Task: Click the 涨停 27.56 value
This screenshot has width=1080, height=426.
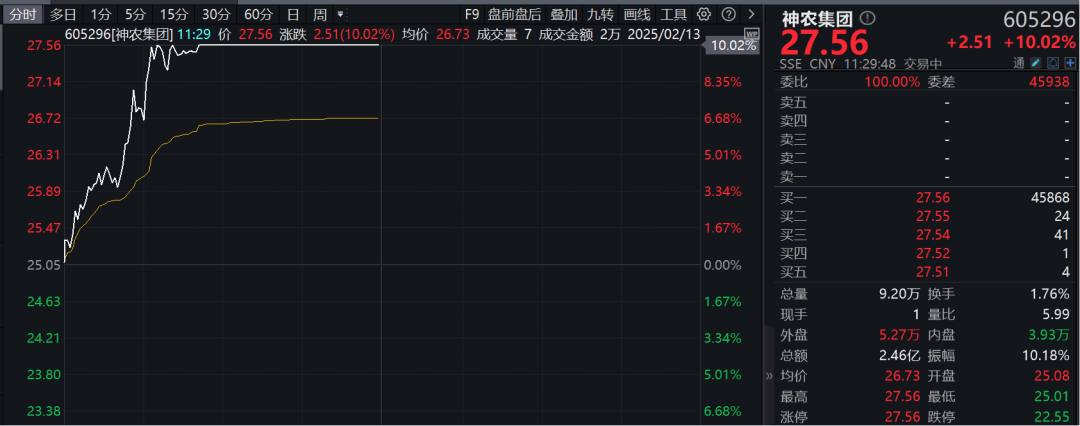Action: [x=902, y=417]
